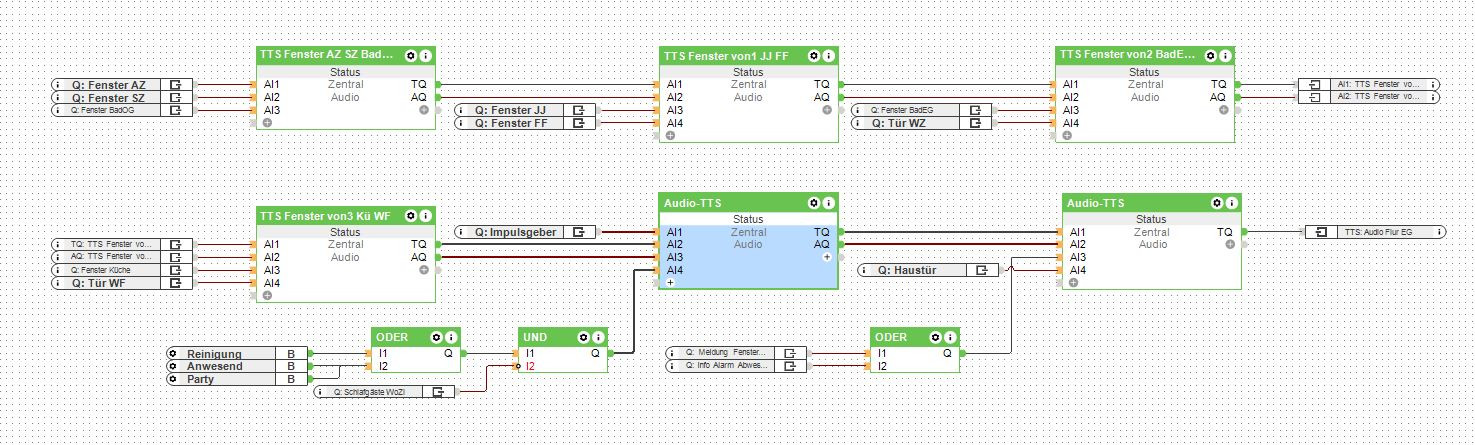The image size is (1475, 445).
Task: Click info icon of selected blue Audio-TTS block
Action: [828, 203]
